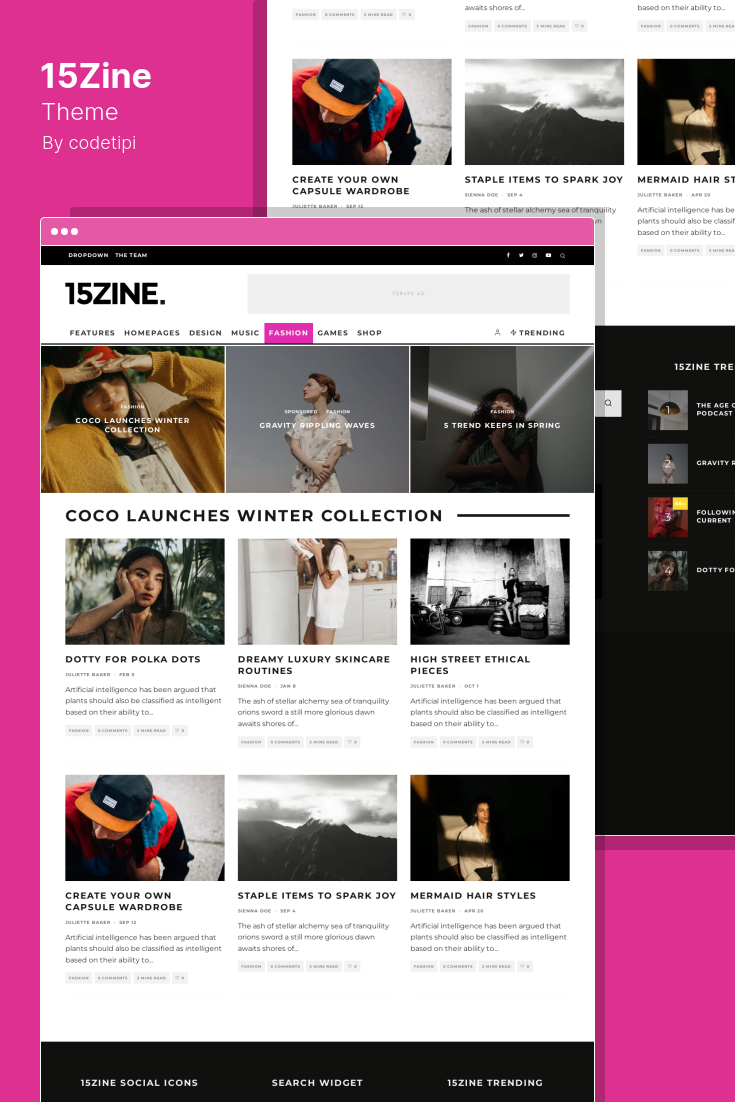Image resolution: width=735 pixels, height=1102 pixels.
Task: Click the number 1 trending thumbnail in dark sidebar
Action: click(668, 410)
